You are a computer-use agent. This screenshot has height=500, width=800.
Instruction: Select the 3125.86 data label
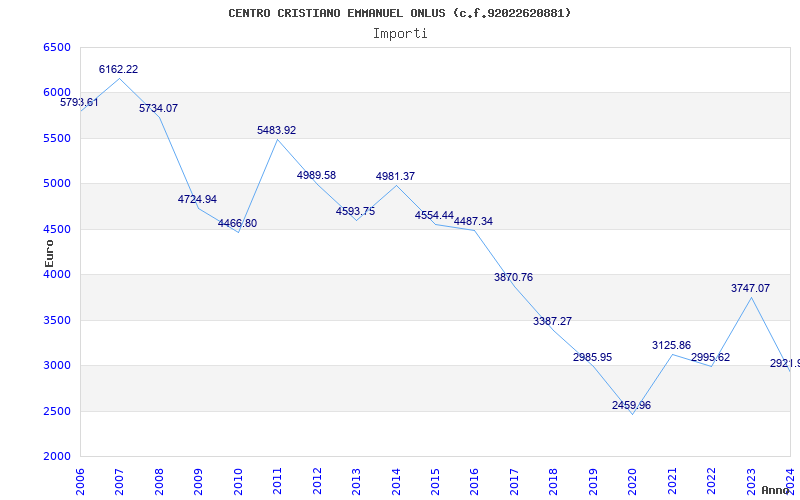pyautogui.click(x=671, y=345)
